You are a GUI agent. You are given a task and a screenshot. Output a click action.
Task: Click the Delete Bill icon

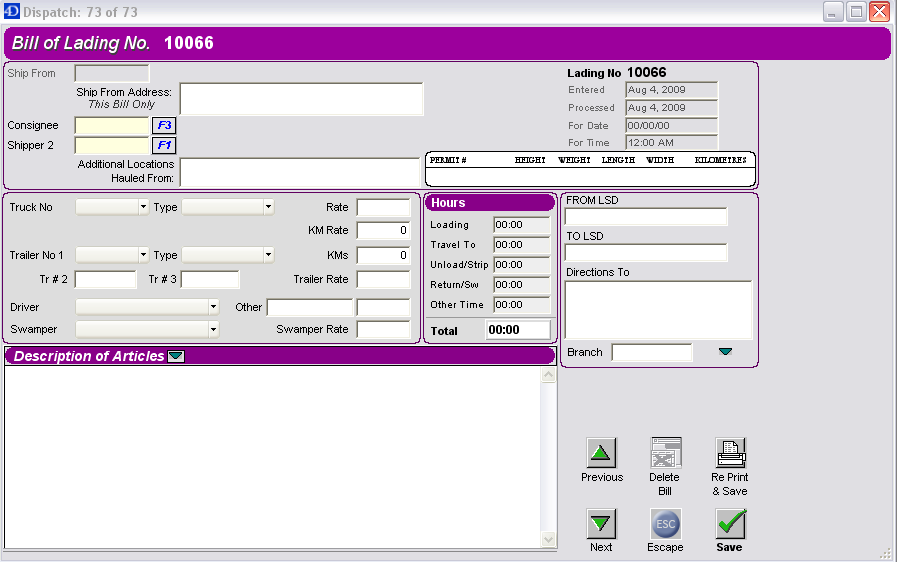665,453
